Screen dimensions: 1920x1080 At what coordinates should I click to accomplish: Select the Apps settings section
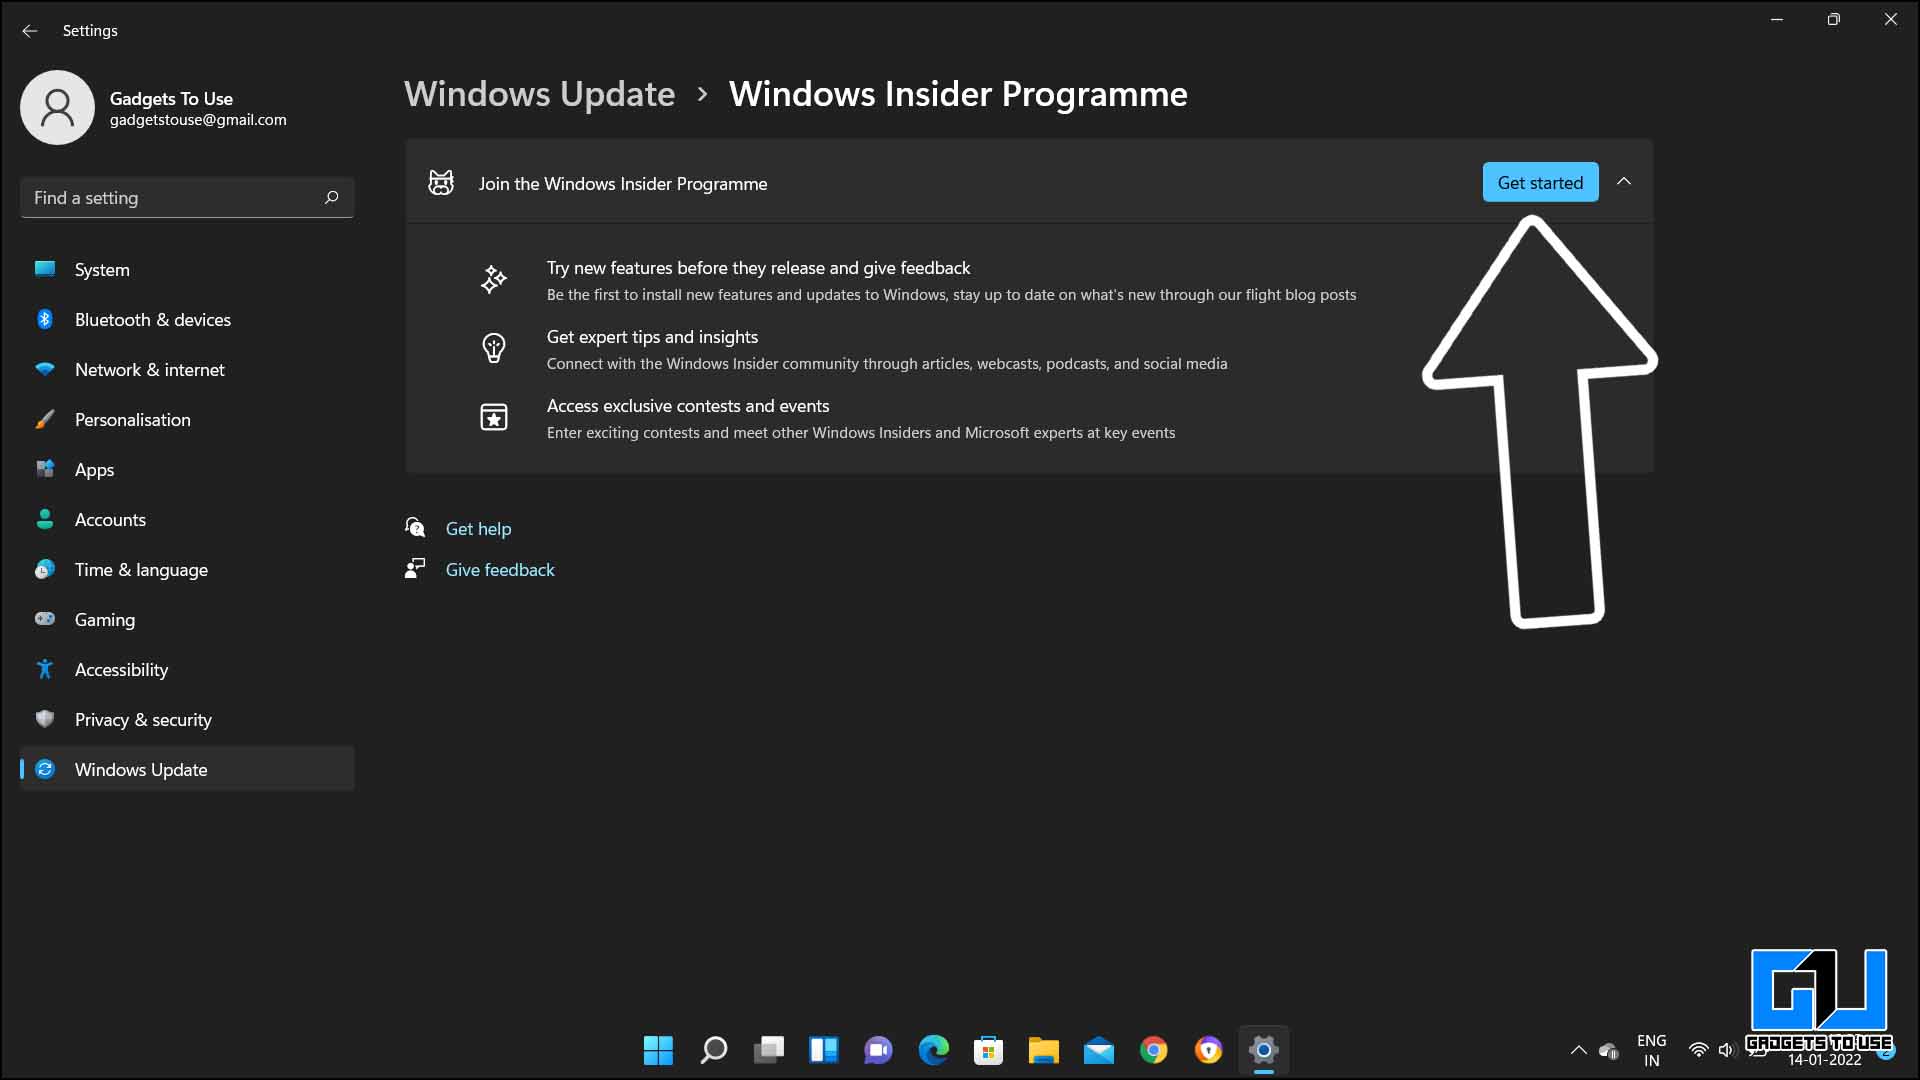click(94, 469)
